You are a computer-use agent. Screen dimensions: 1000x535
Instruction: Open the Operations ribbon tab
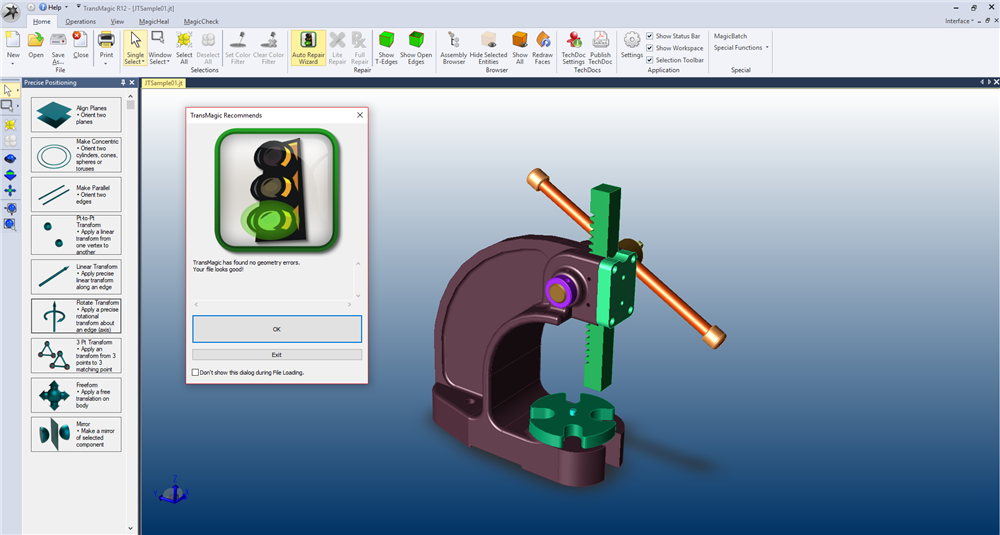pos(81,21)
